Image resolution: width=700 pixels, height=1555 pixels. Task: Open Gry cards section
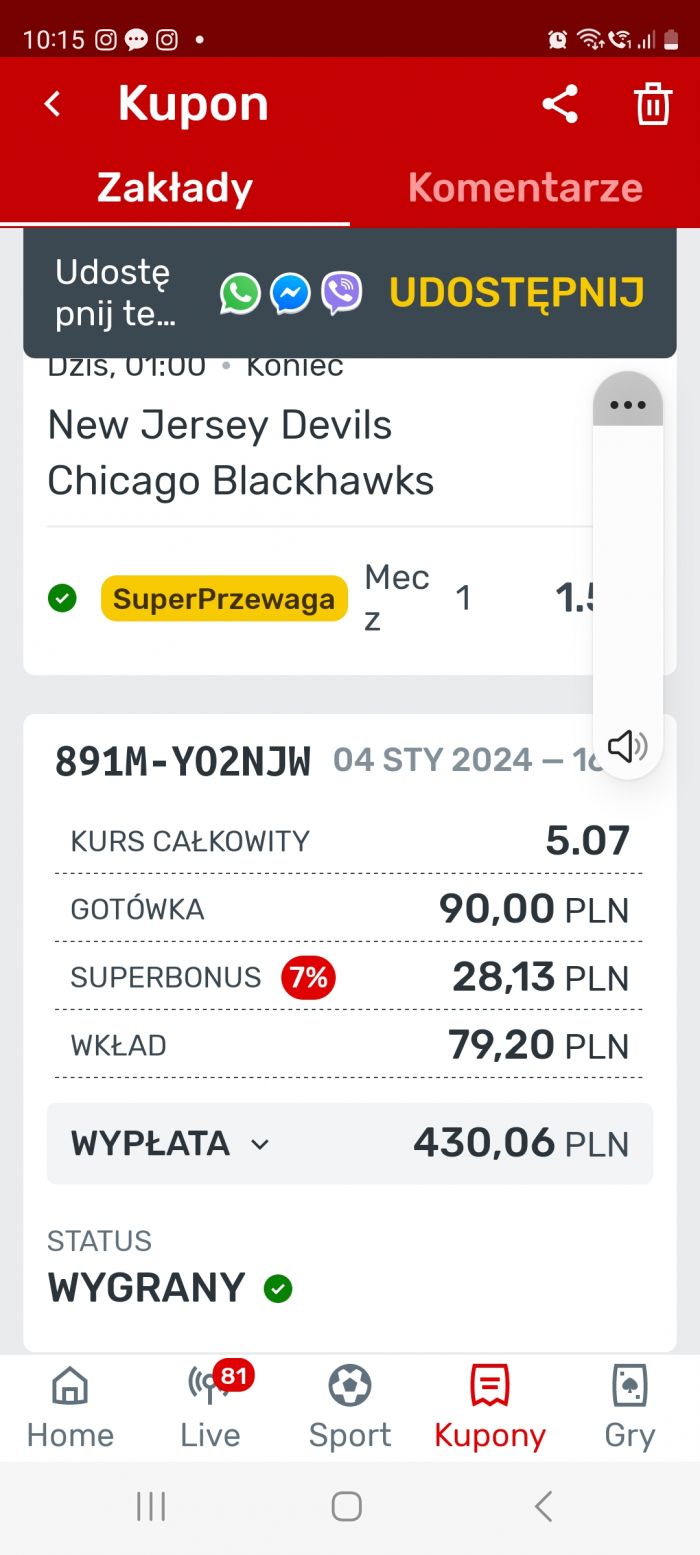coord(630,1408)
